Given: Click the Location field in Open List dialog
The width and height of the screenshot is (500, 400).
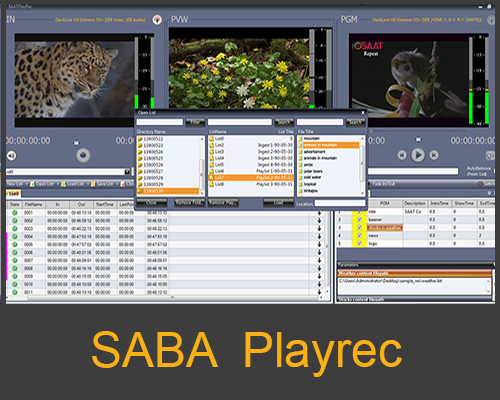Looking at the screenshot, I should [340, 203].
